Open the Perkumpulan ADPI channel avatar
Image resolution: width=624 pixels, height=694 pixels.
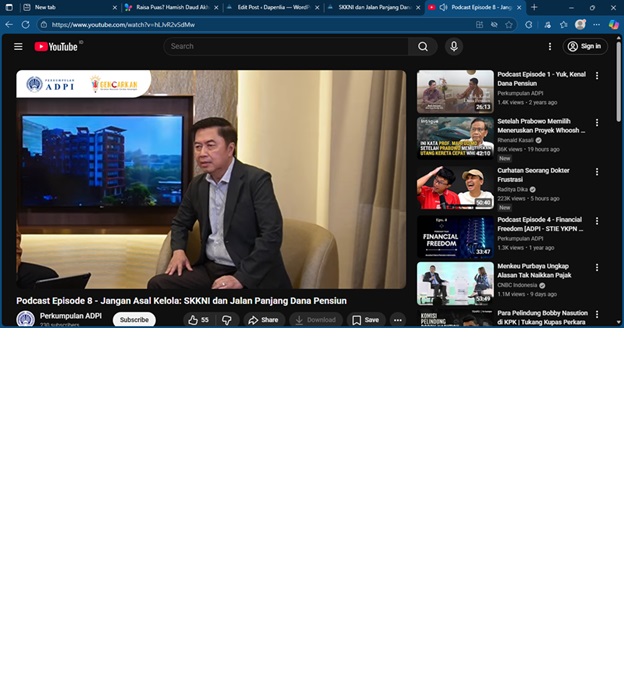[x=25, y=319]
